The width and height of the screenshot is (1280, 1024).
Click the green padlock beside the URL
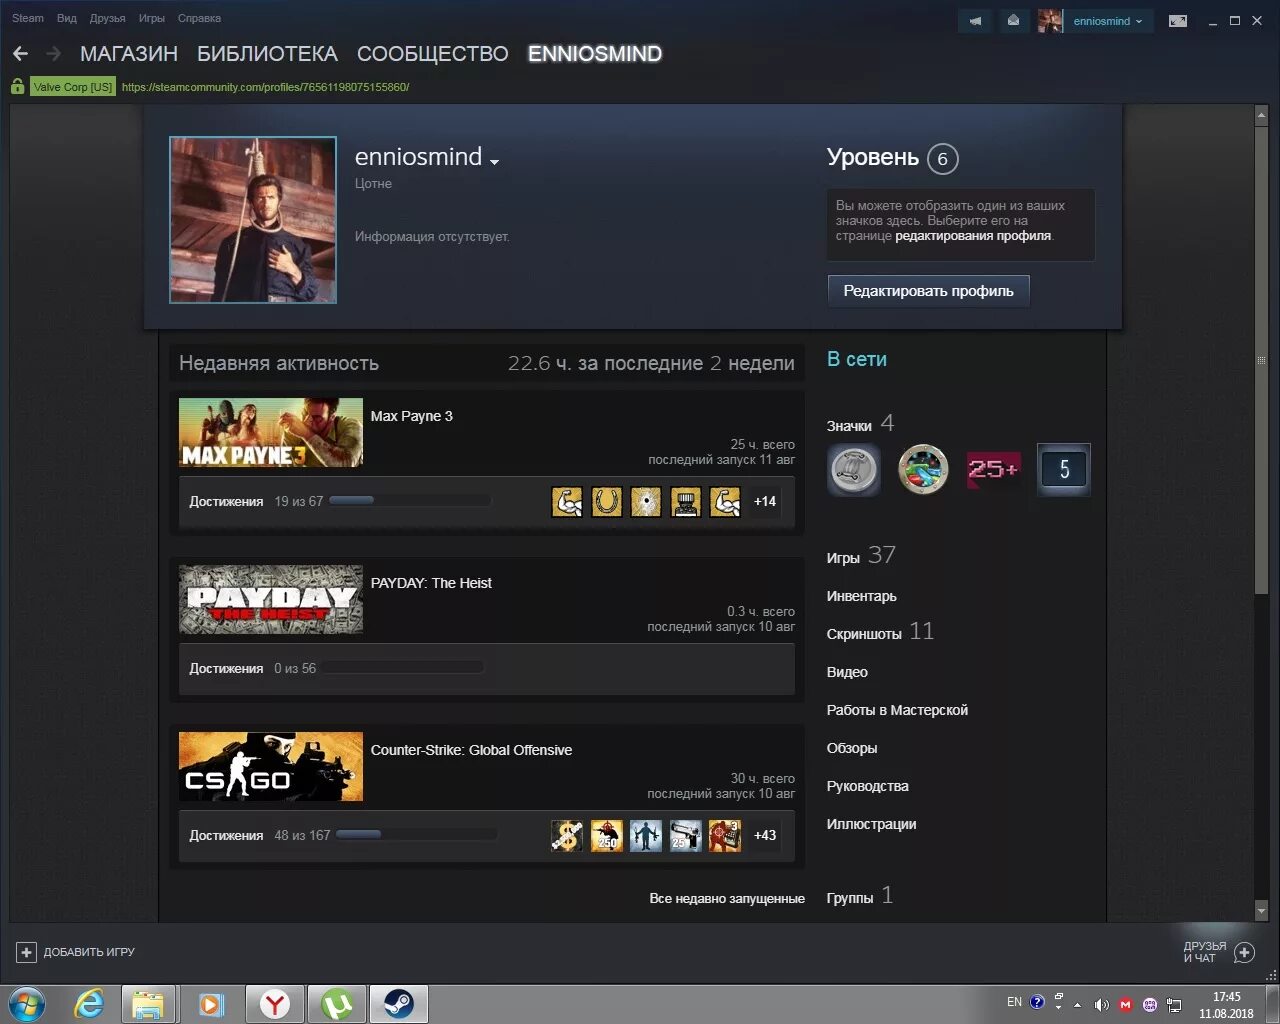coord(17,87)
